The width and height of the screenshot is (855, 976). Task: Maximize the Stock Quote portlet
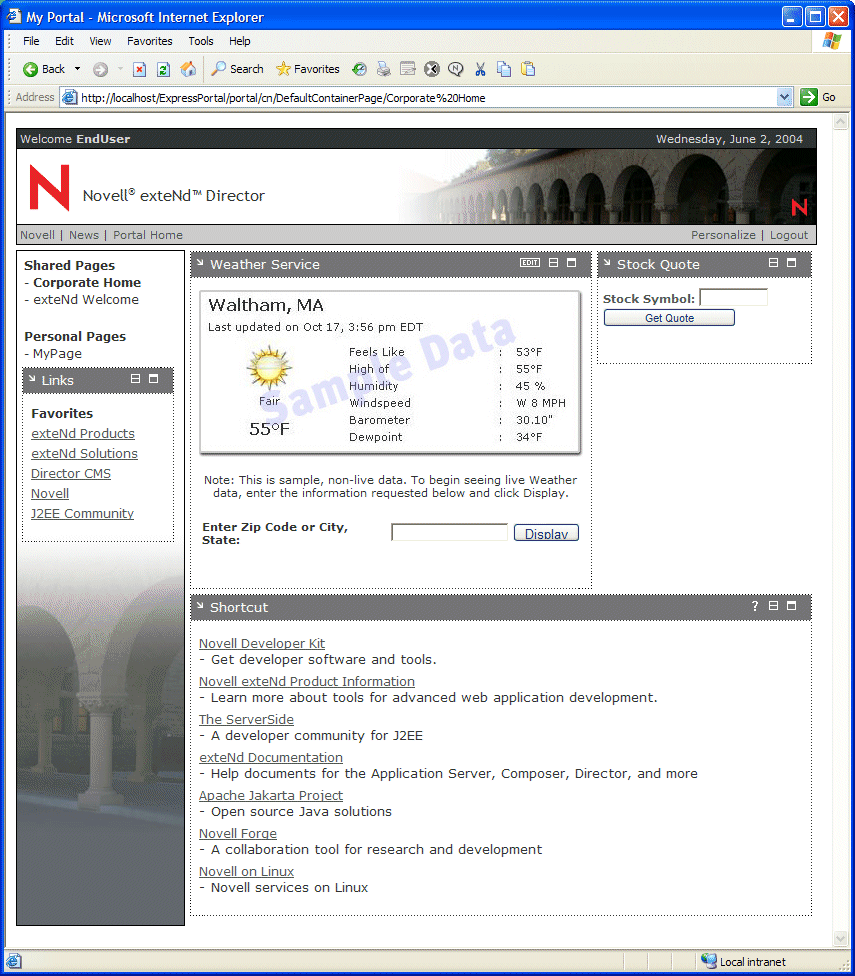tap(792, 263)
